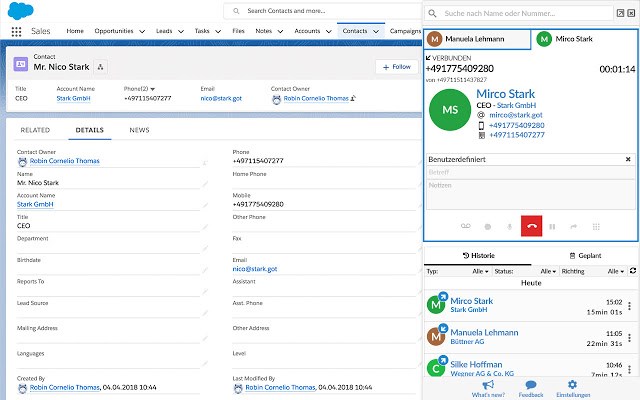
Task: Put the call on hold
Action: click(552, 227)
